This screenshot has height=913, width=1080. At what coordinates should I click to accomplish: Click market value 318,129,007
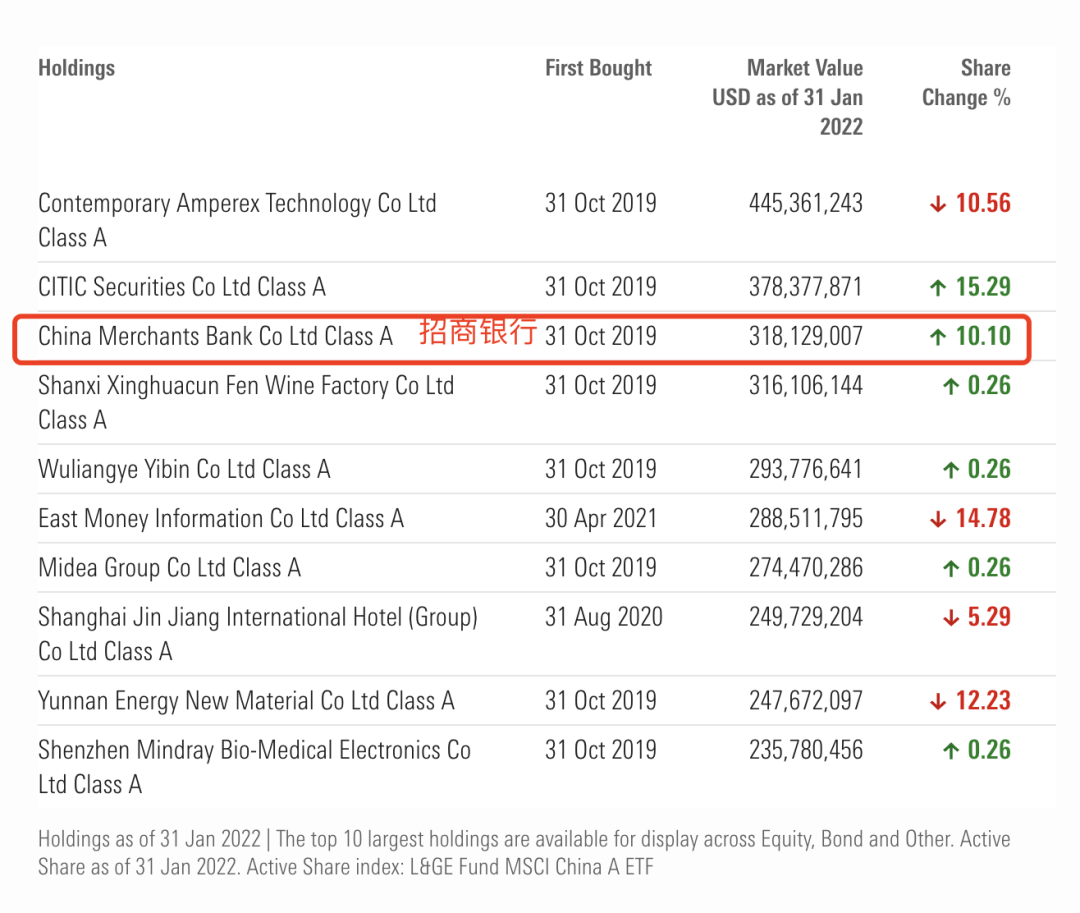pyautogui.click(x=806, y=336)
